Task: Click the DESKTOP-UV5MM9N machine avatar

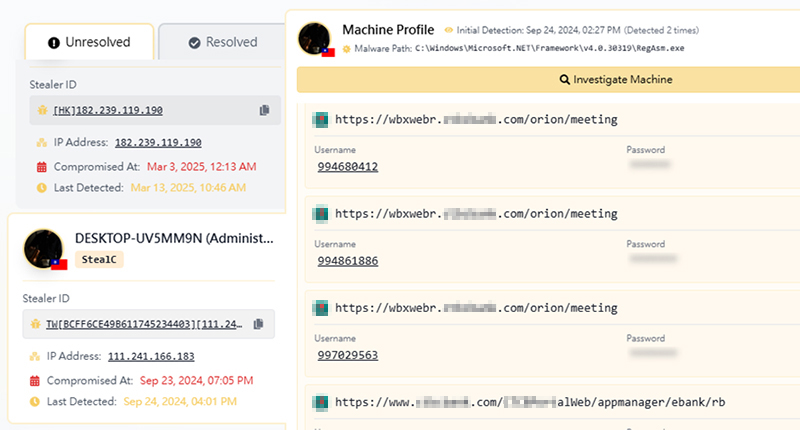Action: coord(44,248)
